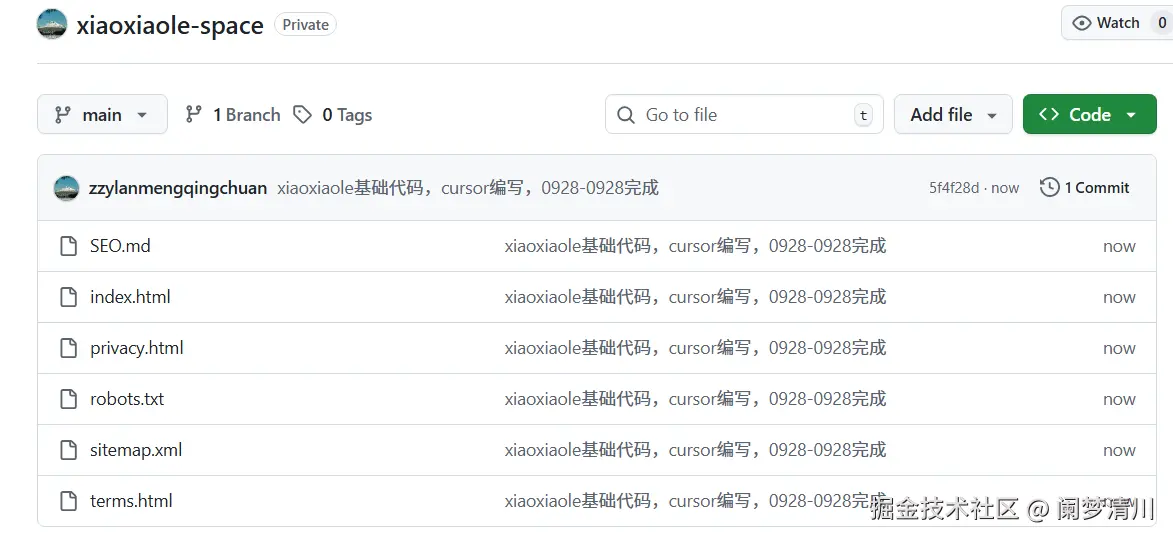
Task: Click the tag icon beside 0 Tags
Action: (302, 115)
